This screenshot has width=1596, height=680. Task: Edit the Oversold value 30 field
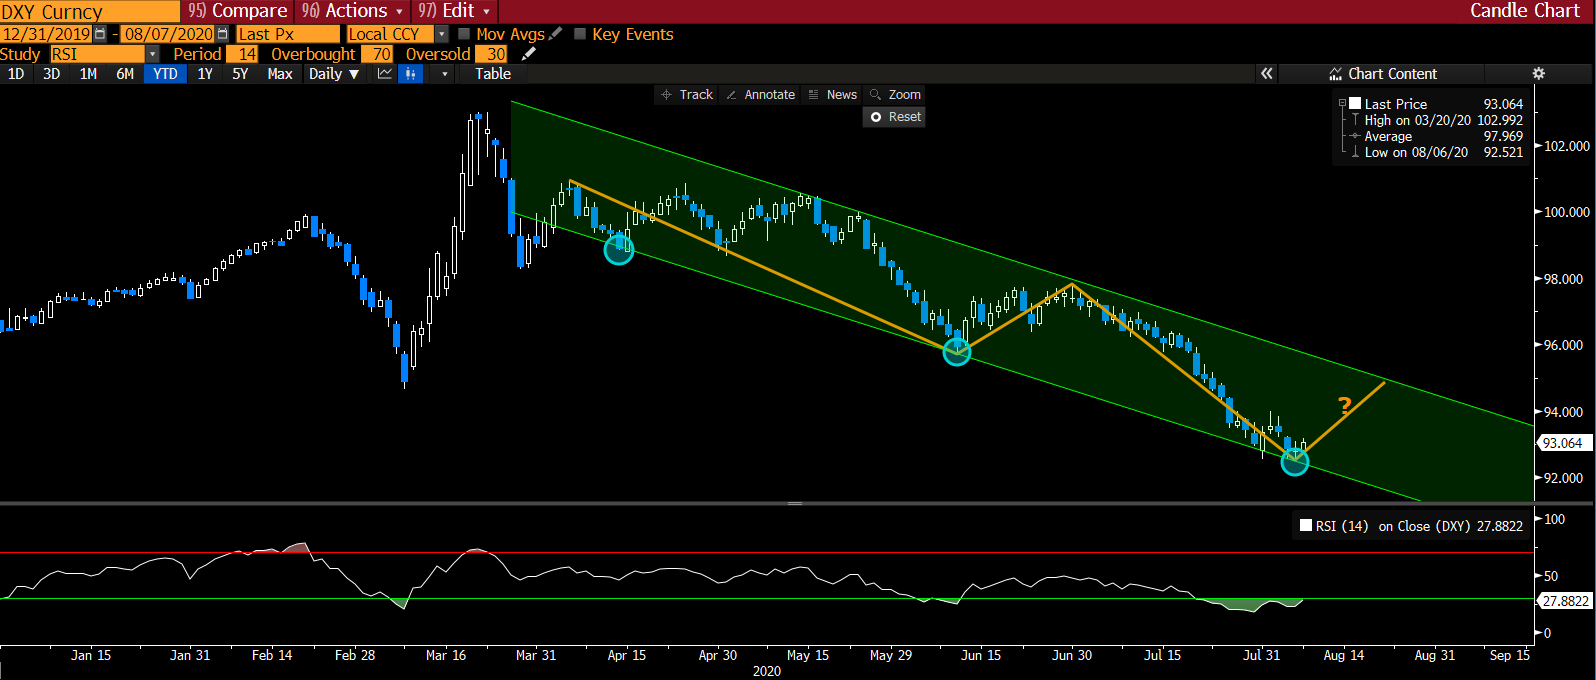pyautogui.click(x=491, y=54)
